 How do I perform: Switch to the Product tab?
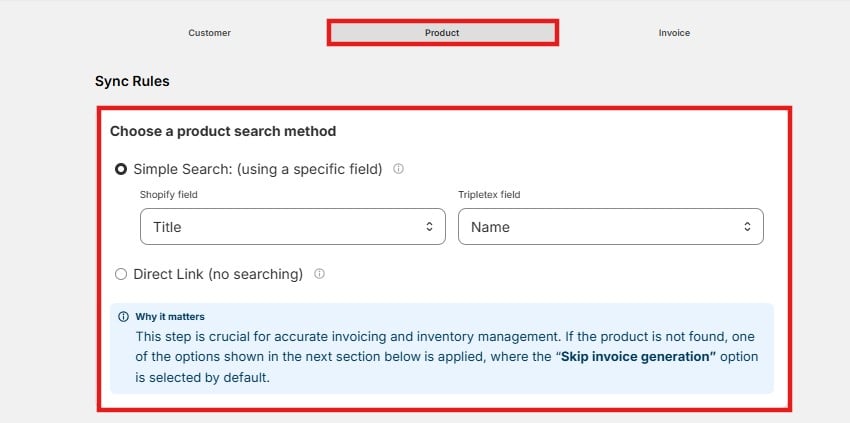pyautogui.click(x=442, y=33)
